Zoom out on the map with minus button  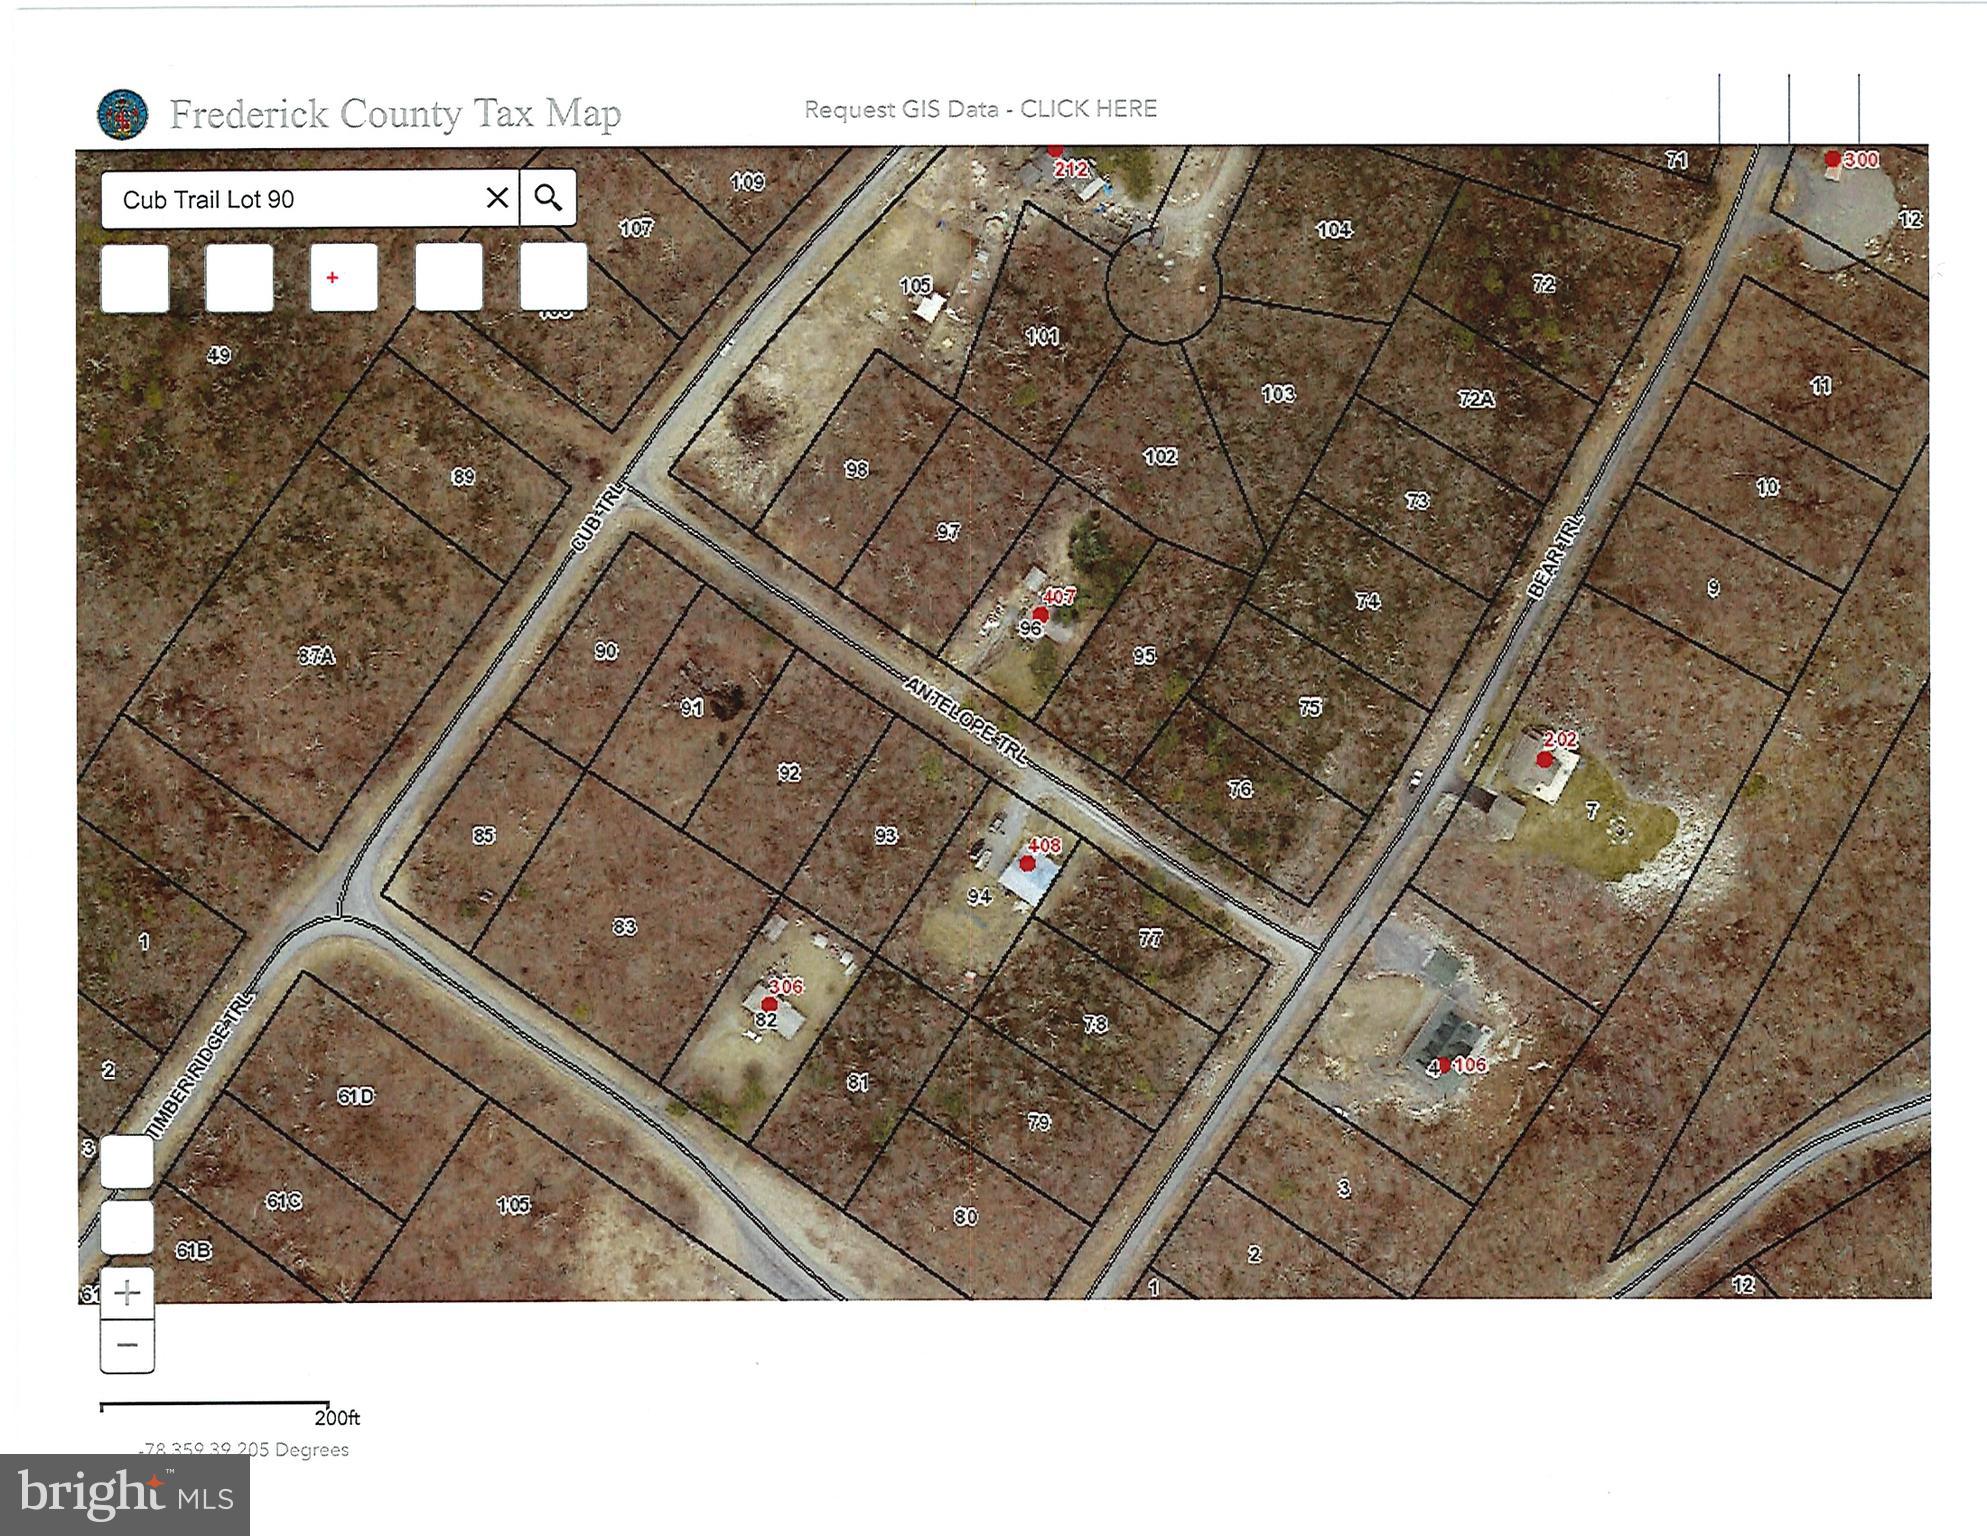(127, 1345)
